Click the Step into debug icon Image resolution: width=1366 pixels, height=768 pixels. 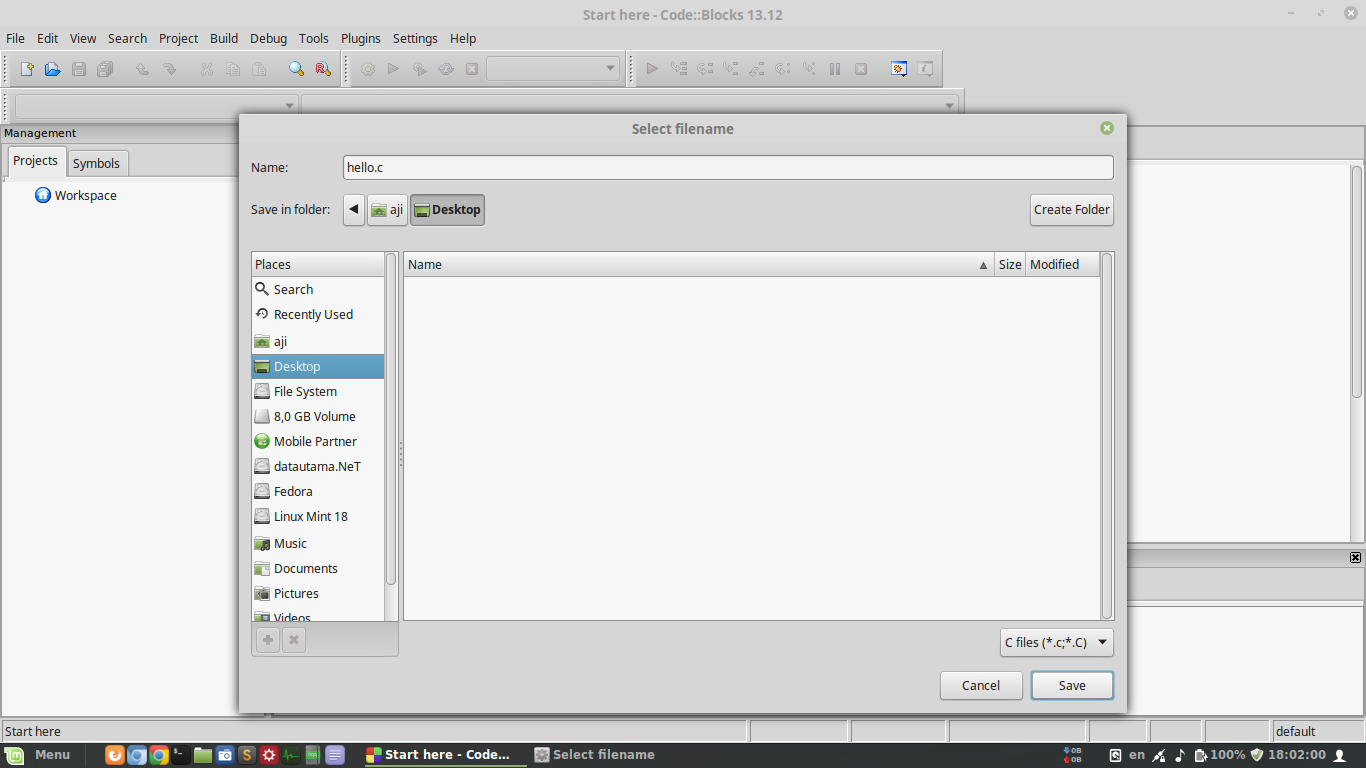pyautogui.click(x=731, y=69)
